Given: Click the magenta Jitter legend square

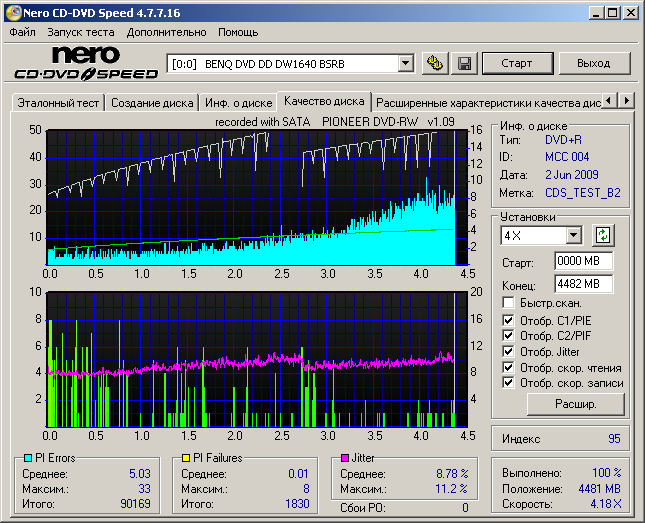Looking at the screenshot, I should click(344, 458).
